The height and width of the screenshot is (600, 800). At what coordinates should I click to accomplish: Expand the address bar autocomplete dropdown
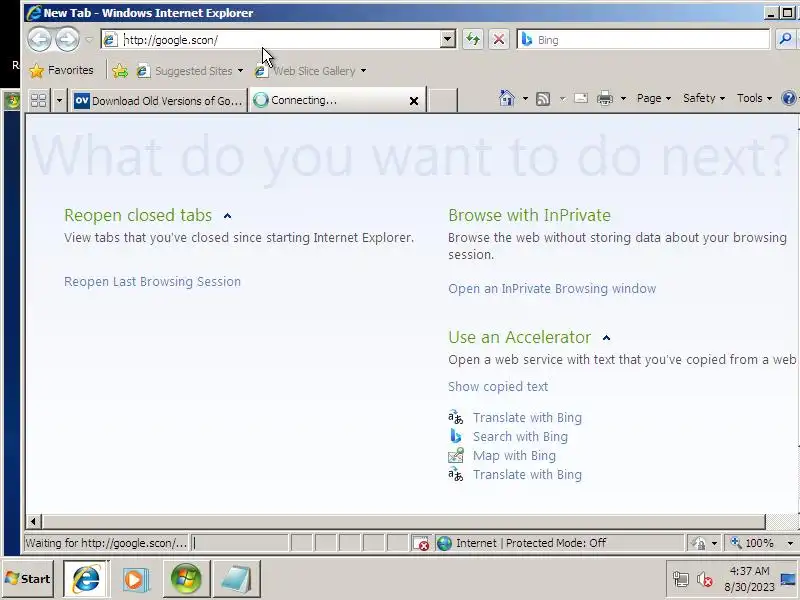point(447,39)
